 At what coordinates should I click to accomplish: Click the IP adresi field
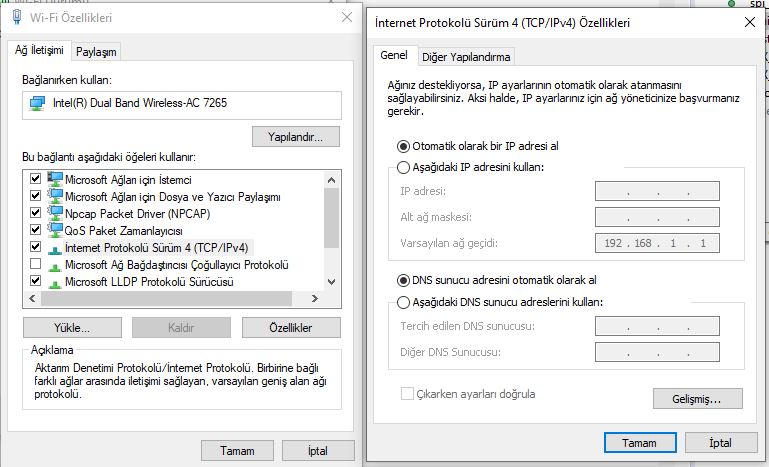[x=657, y=191]
